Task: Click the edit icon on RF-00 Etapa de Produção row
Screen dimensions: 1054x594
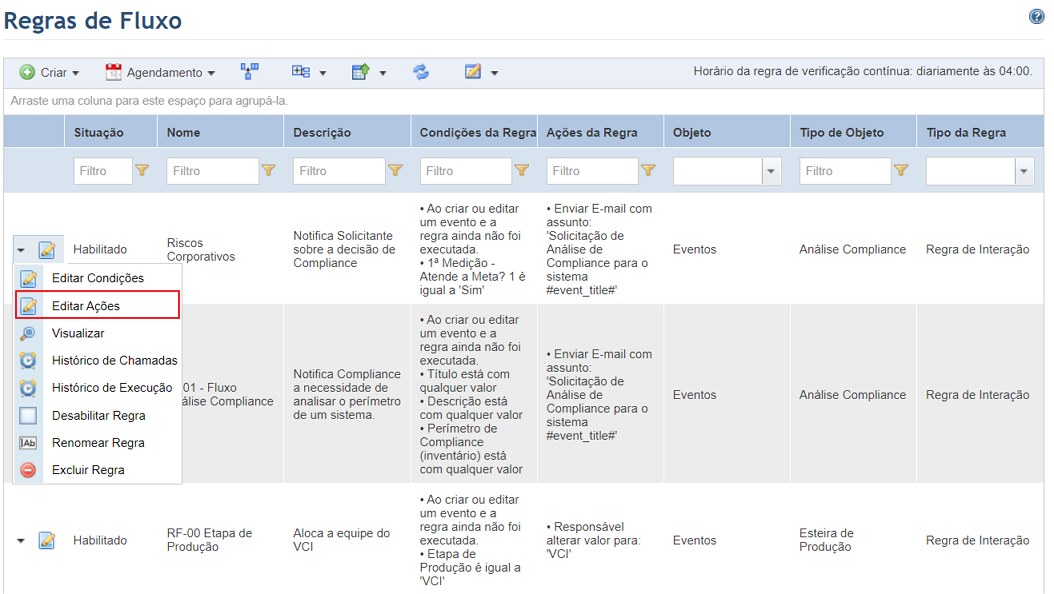Action: coord(47,540)
